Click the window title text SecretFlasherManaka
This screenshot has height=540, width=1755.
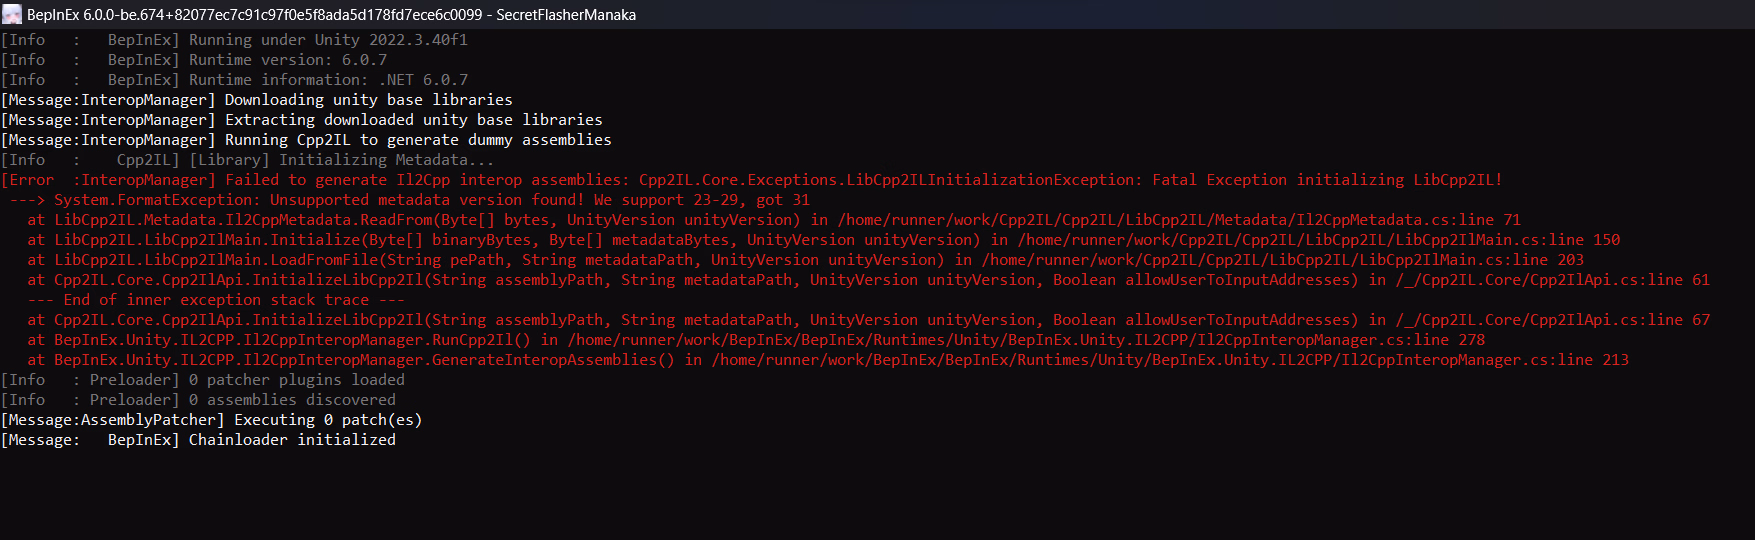[x=566, y=15]
